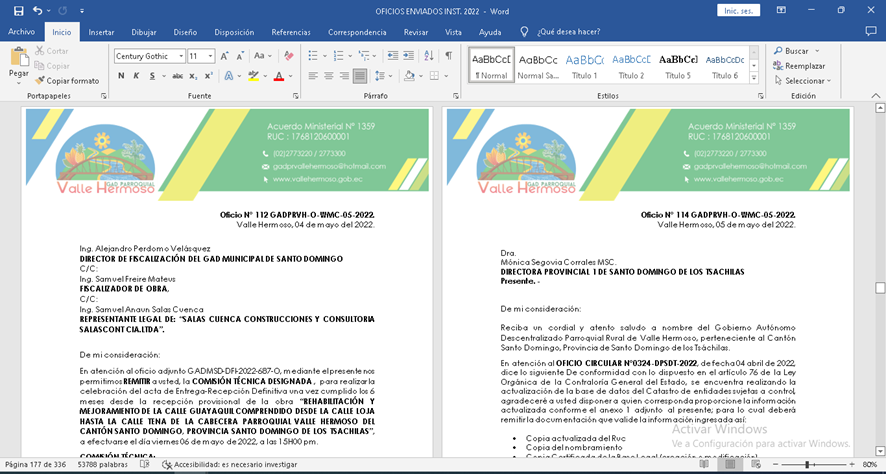Image resolution: width=886 pixels, height=474 pixels.
Task: Open the font size dropdown showing 11
Action: click(210, 56)
